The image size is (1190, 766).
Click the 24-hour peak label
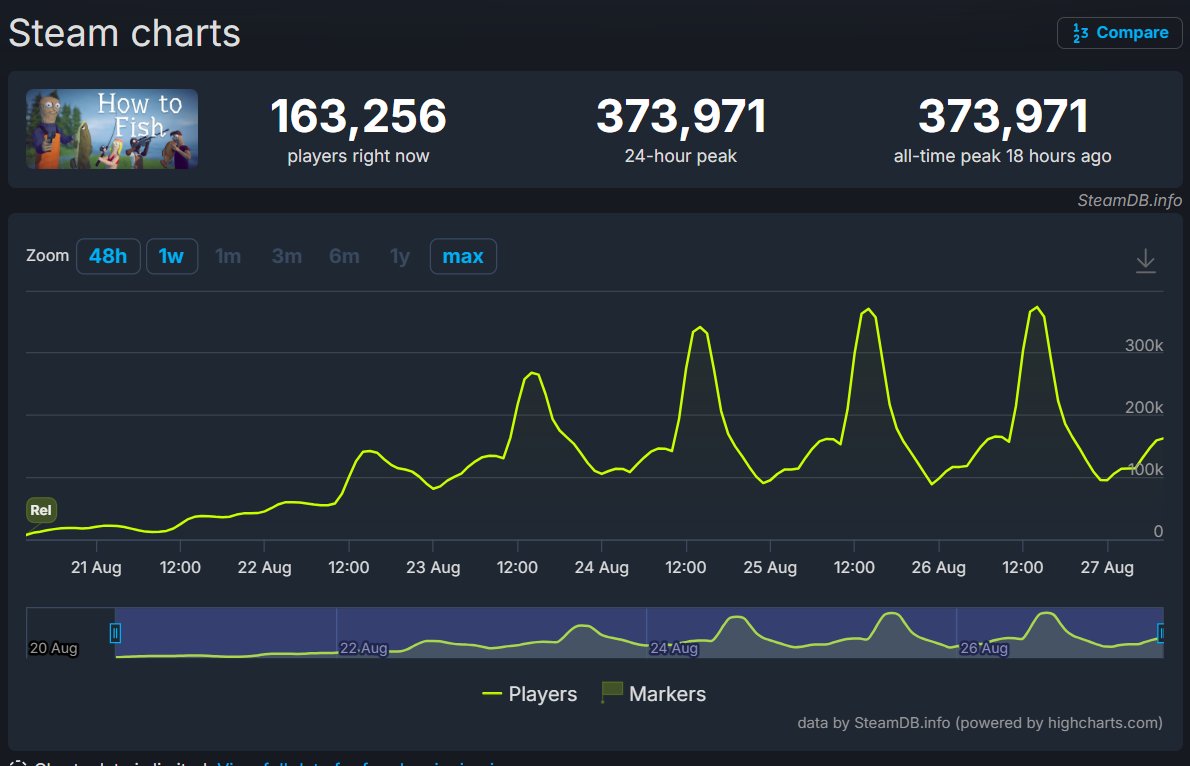coord(681,156)
